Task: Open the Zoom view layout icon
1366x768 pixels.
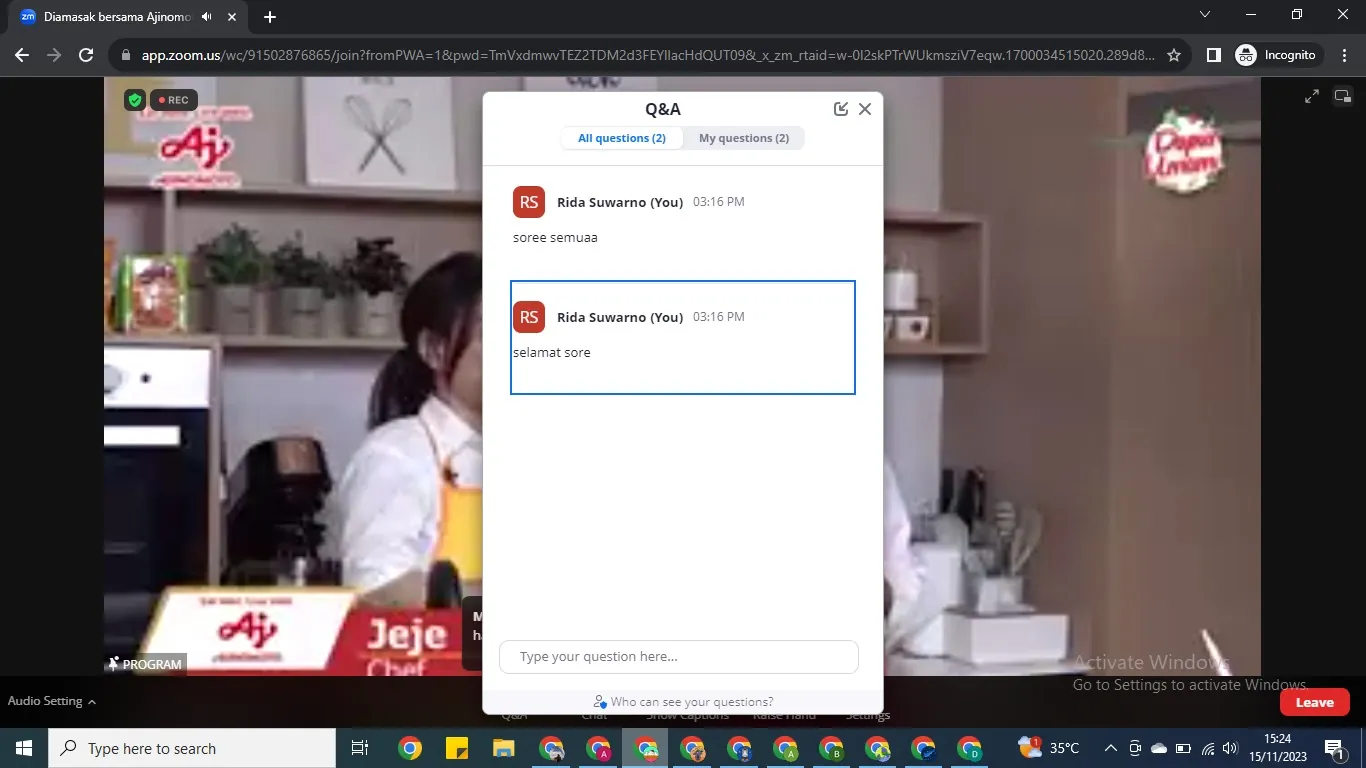Action: click(x=1343, y=96)
